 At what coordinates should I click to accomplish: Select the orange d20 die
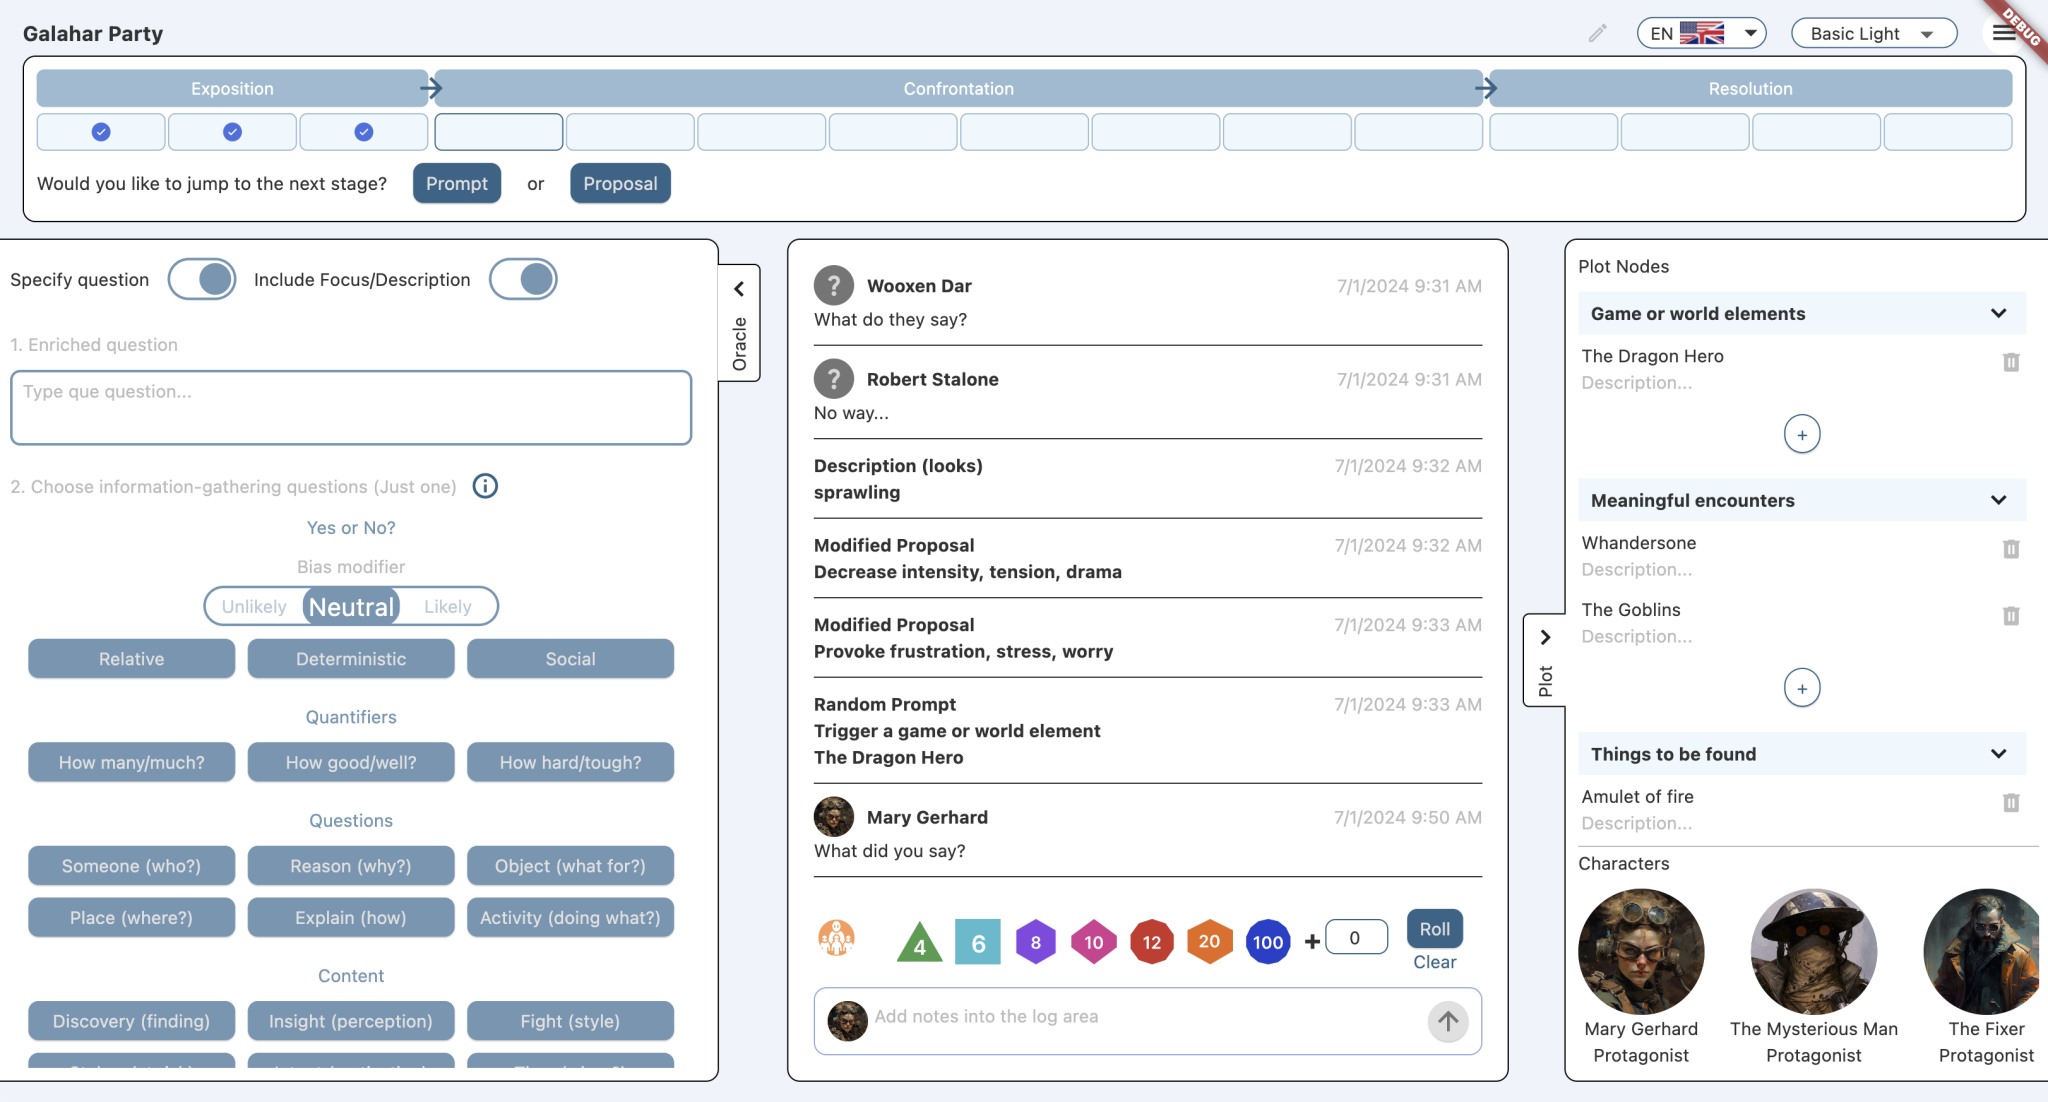point(1209,942)
